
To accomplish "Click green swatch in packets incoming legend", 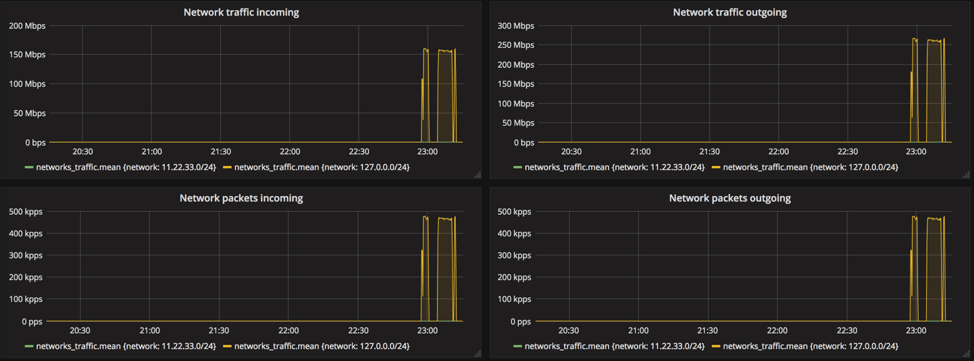I will click(x=29, y=346).
